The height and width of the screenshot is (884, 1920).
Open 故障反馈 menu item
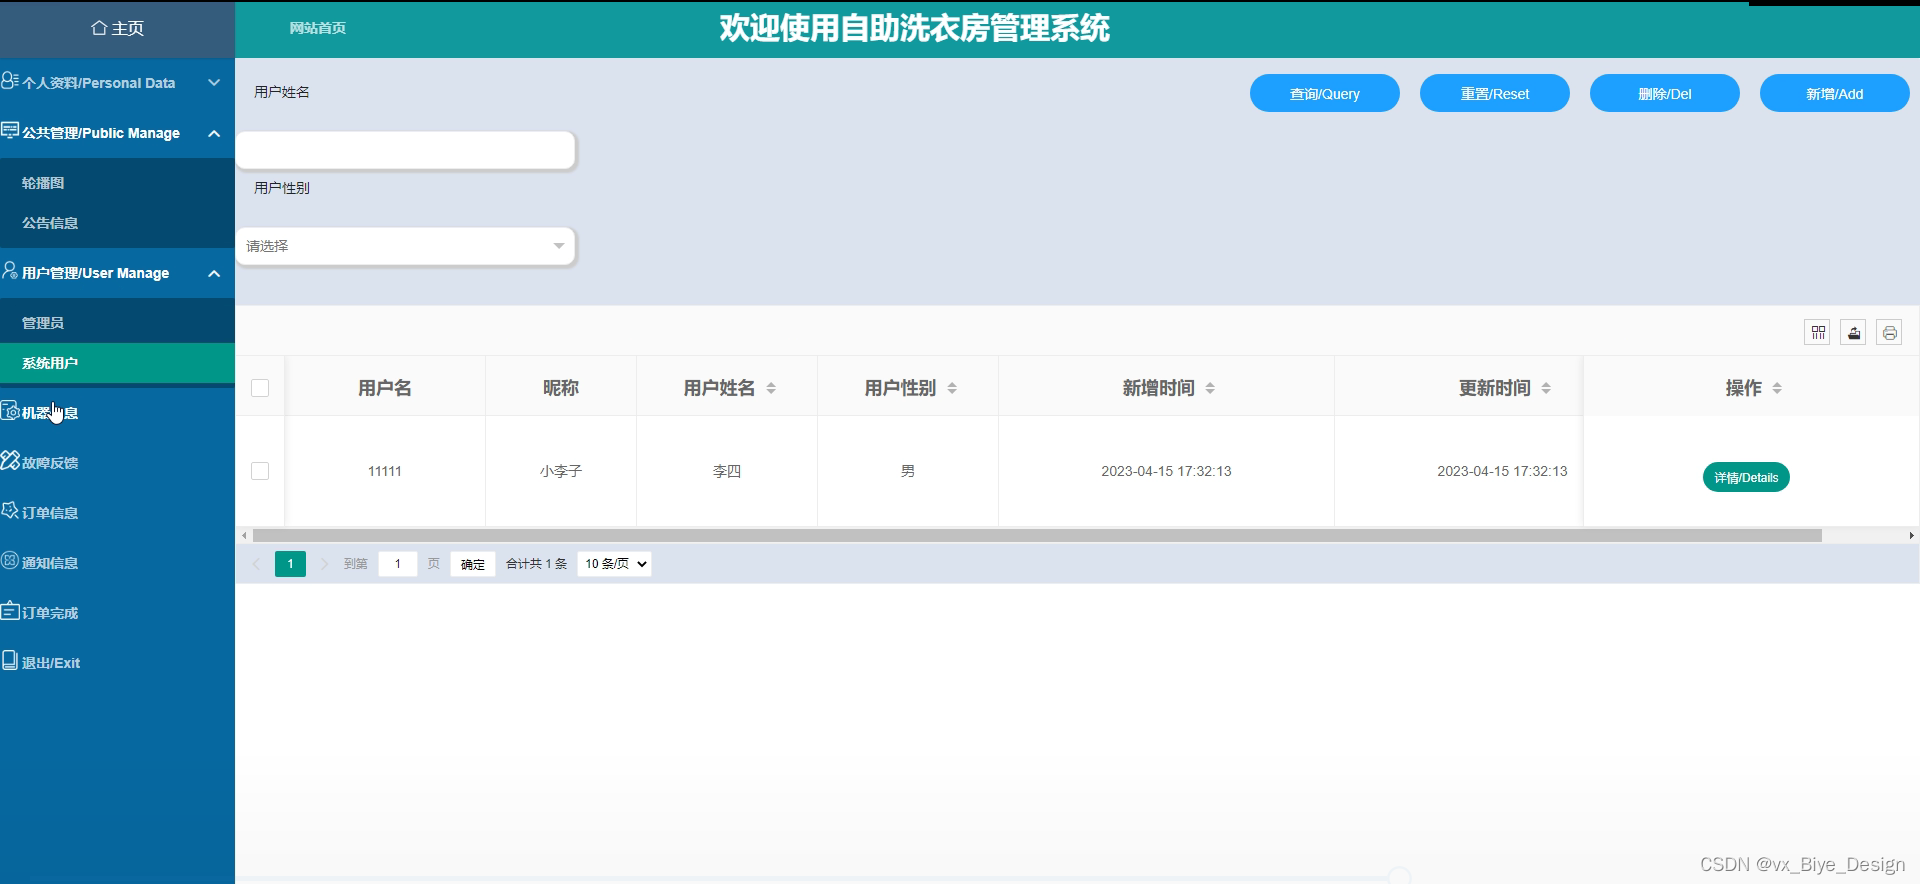(117, 463)
